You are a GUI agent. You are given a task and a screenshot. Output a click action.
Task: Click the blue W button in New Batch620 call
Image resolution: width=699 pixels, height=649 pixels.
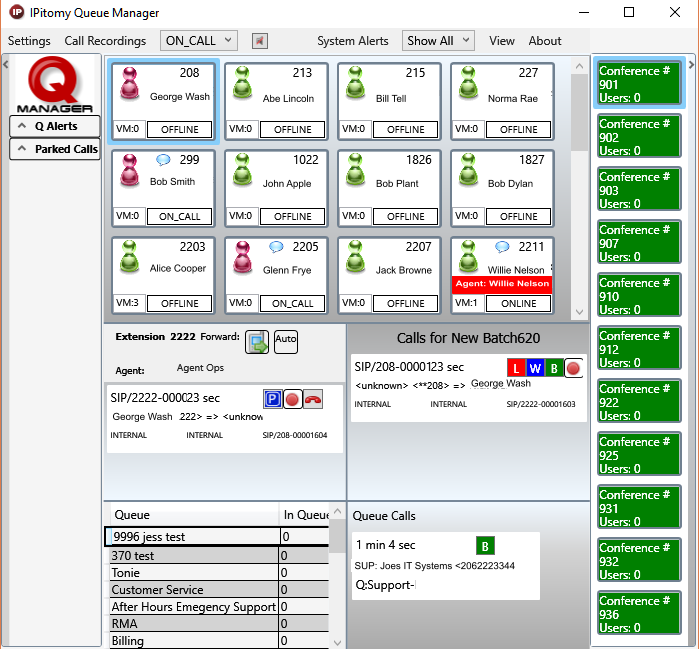click(535, 368)
